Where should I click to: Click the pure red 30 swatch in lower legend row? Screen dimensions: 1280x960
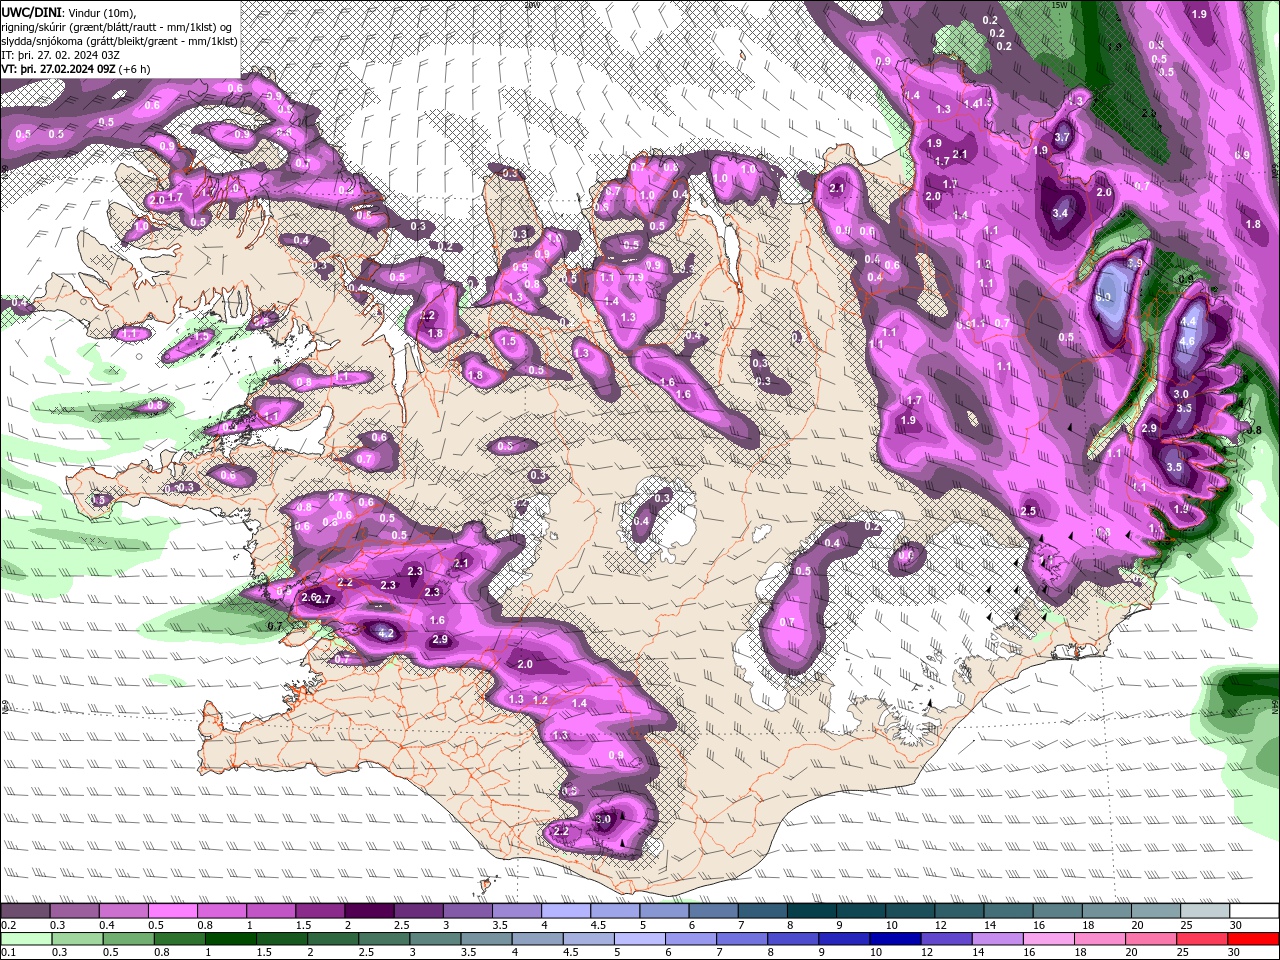coord(1253,938)
